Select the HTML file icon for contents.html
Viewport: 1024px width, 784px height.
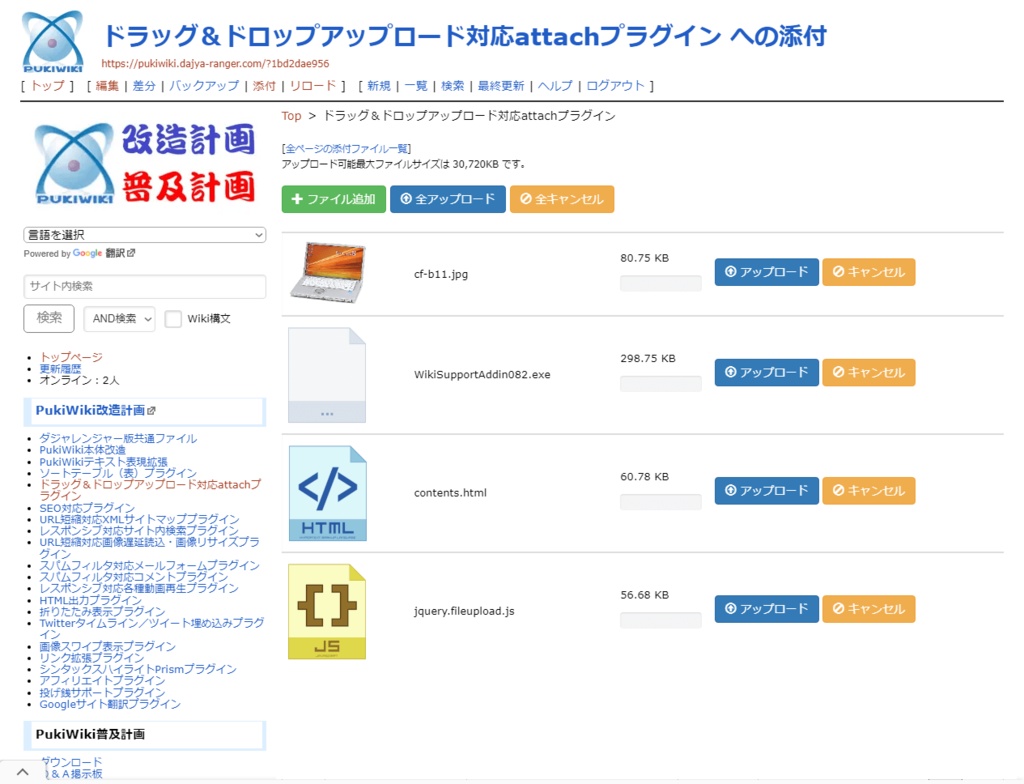click(x=327, y=491)
